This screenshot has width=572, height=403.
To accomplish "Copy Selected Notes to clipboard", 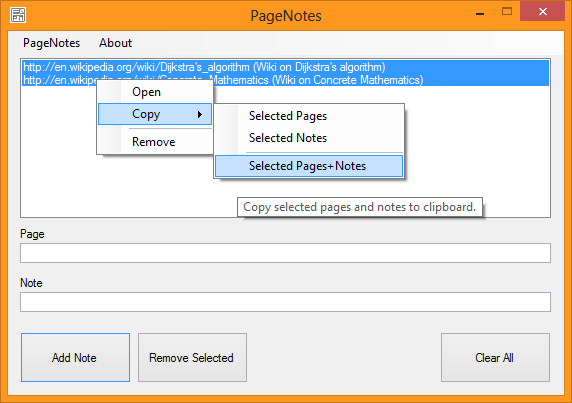I will tap(309, 138).
